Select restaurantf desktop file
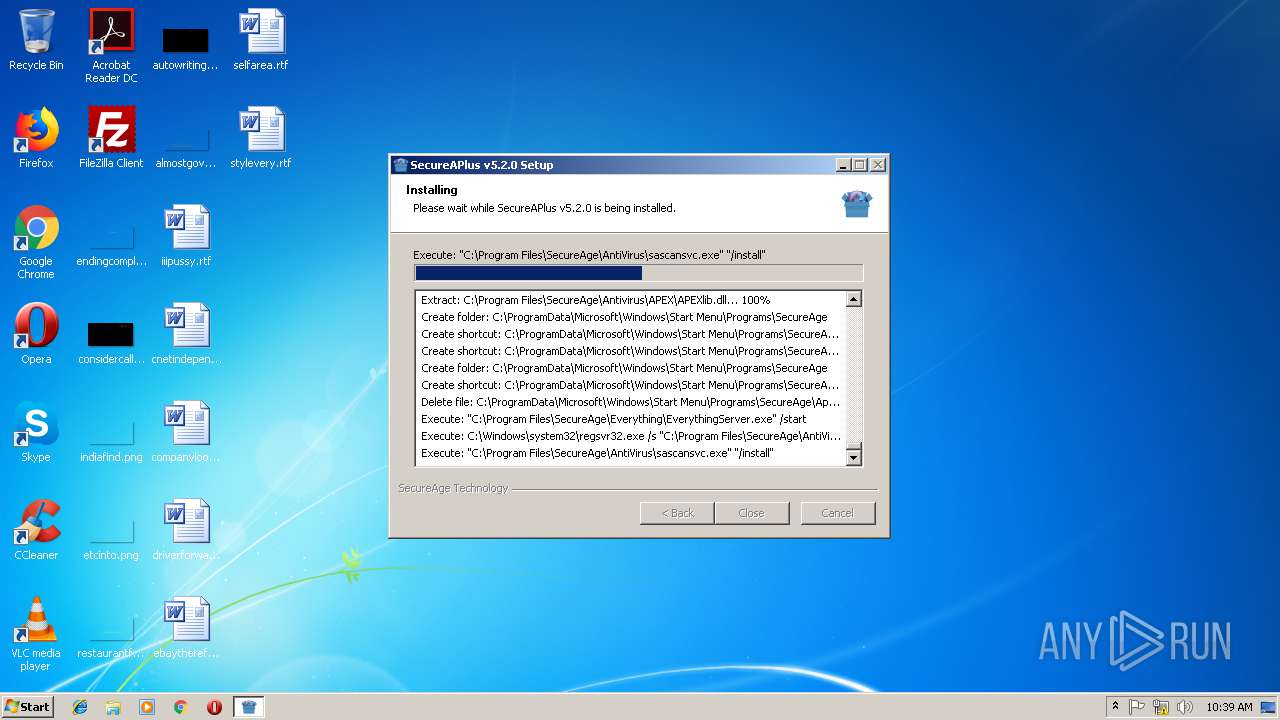 pyautogui.click(x=111, y=634)
